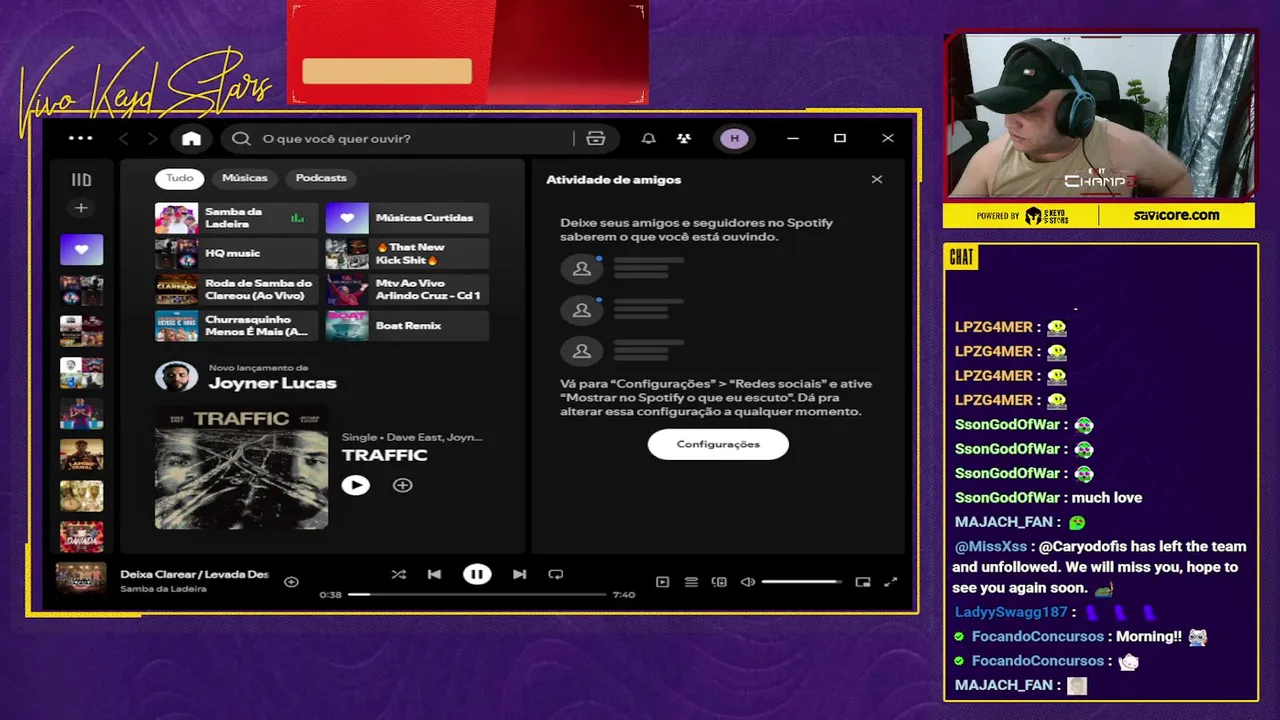Open Liked Songs heart tile in sidebar
Viewport: 1280px width, 720px height.
point(81,249)
